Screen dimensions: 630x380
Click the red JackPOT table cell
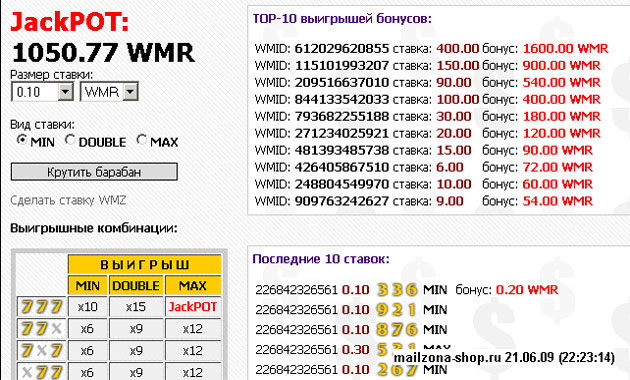(193, 307)
